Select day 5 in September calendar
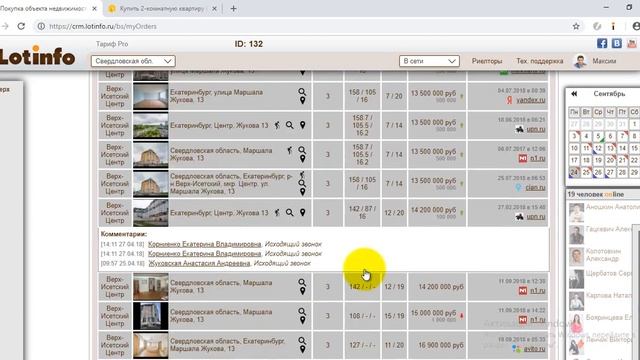 click(598, 136)
